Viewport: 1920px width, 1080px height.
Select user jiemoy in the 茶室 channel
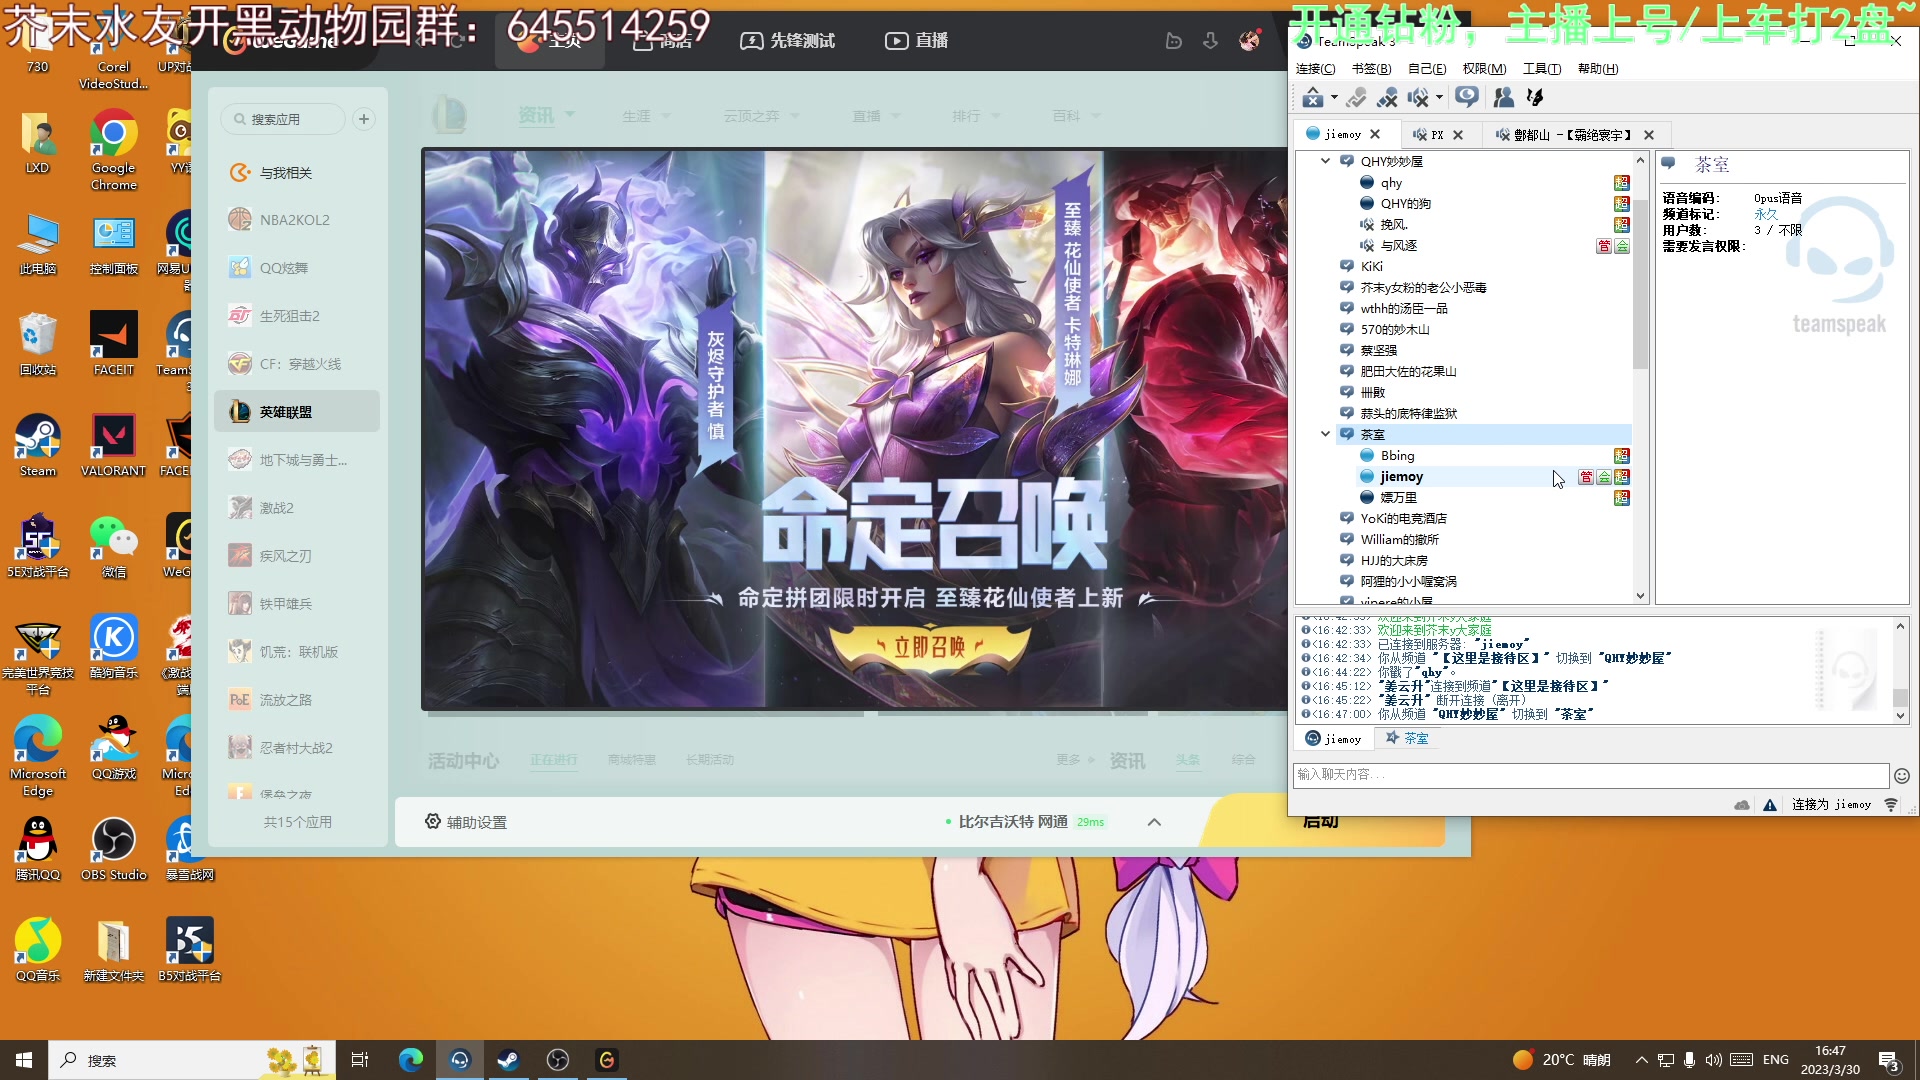pos(1401,476)
